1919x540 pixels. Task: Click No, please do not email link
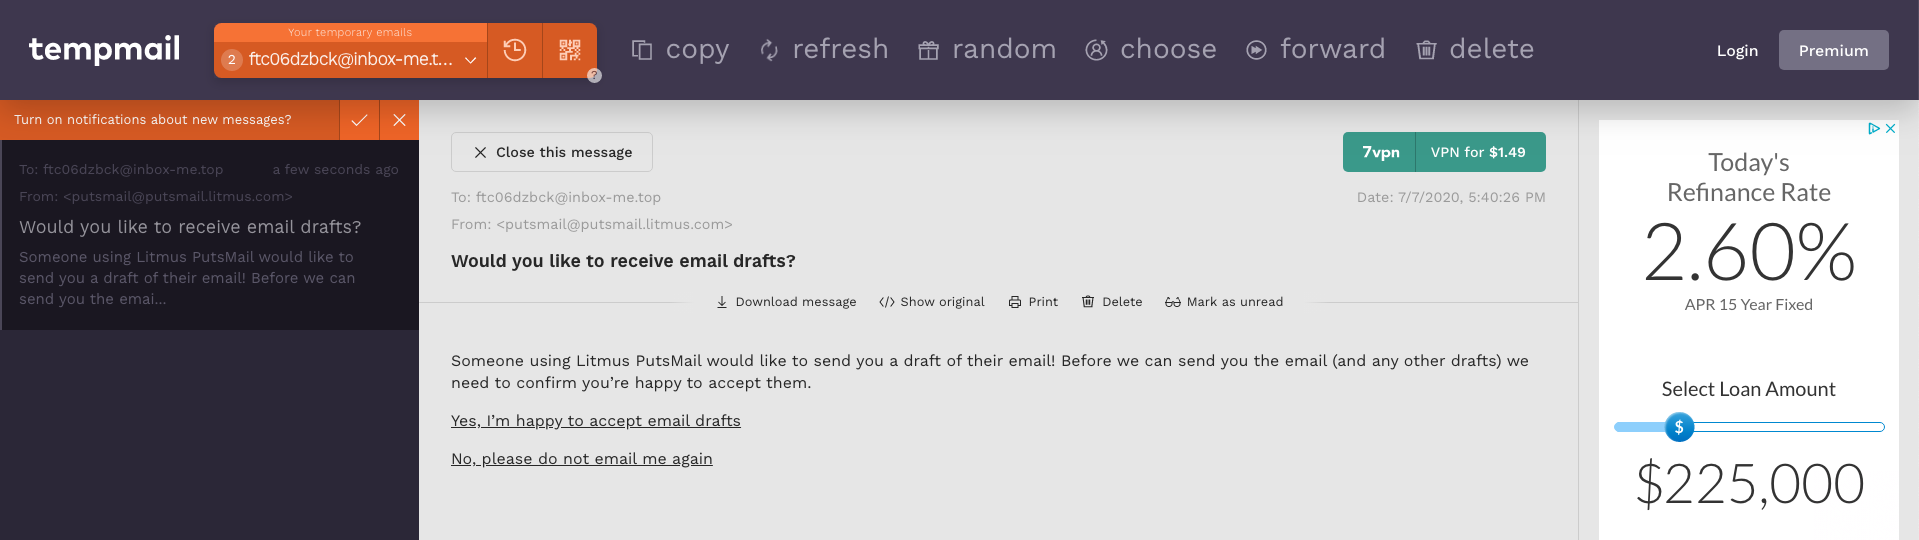click(582, 459)
